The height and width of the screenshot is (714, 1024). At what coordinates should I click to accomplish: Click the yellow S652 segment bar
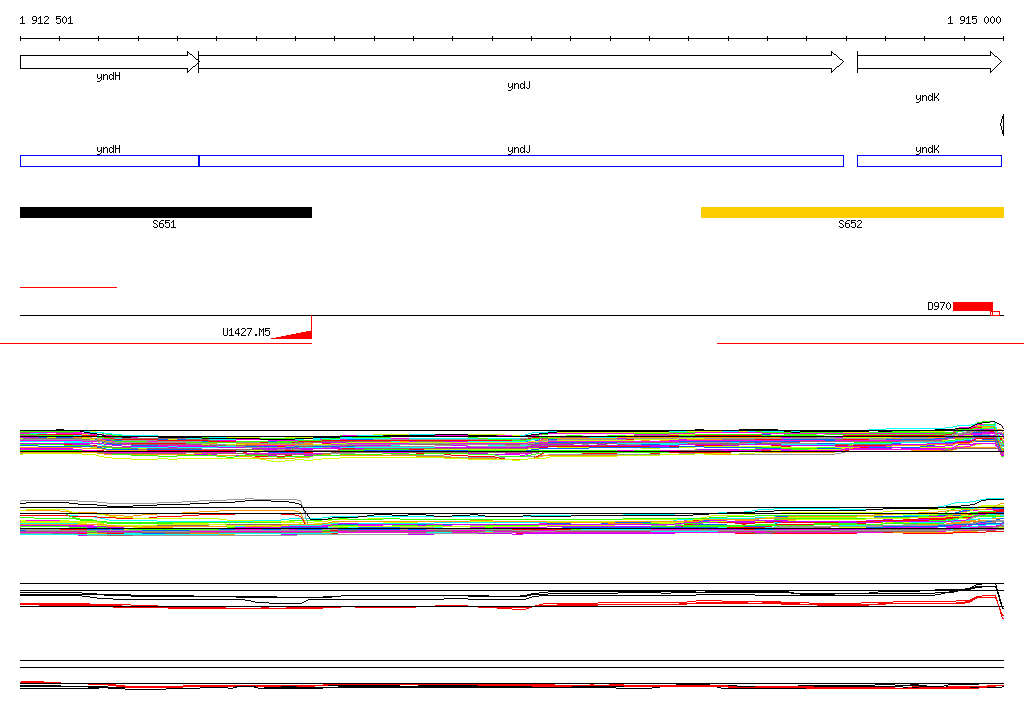coord(852,212)
